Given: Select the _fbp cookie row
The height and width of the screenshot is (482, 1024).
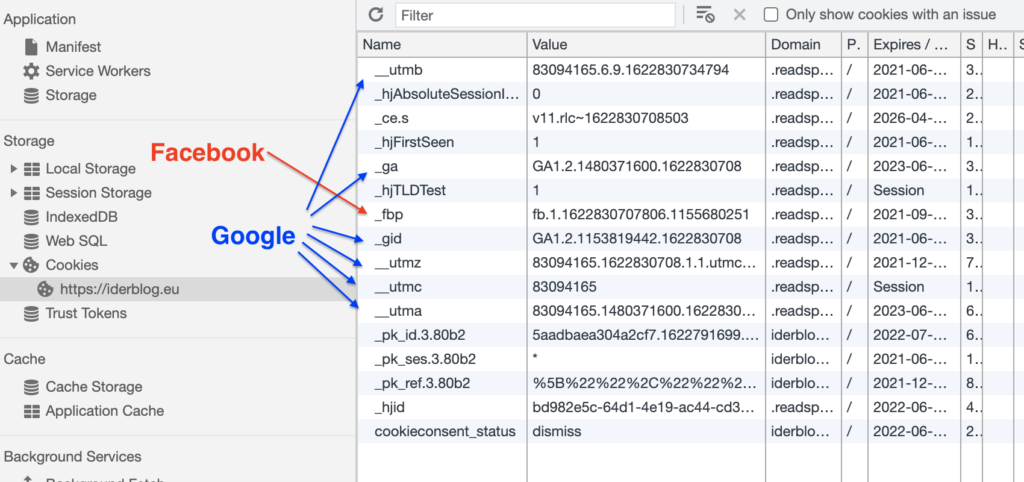Looking at the screenshot, I should click(690, 215).
